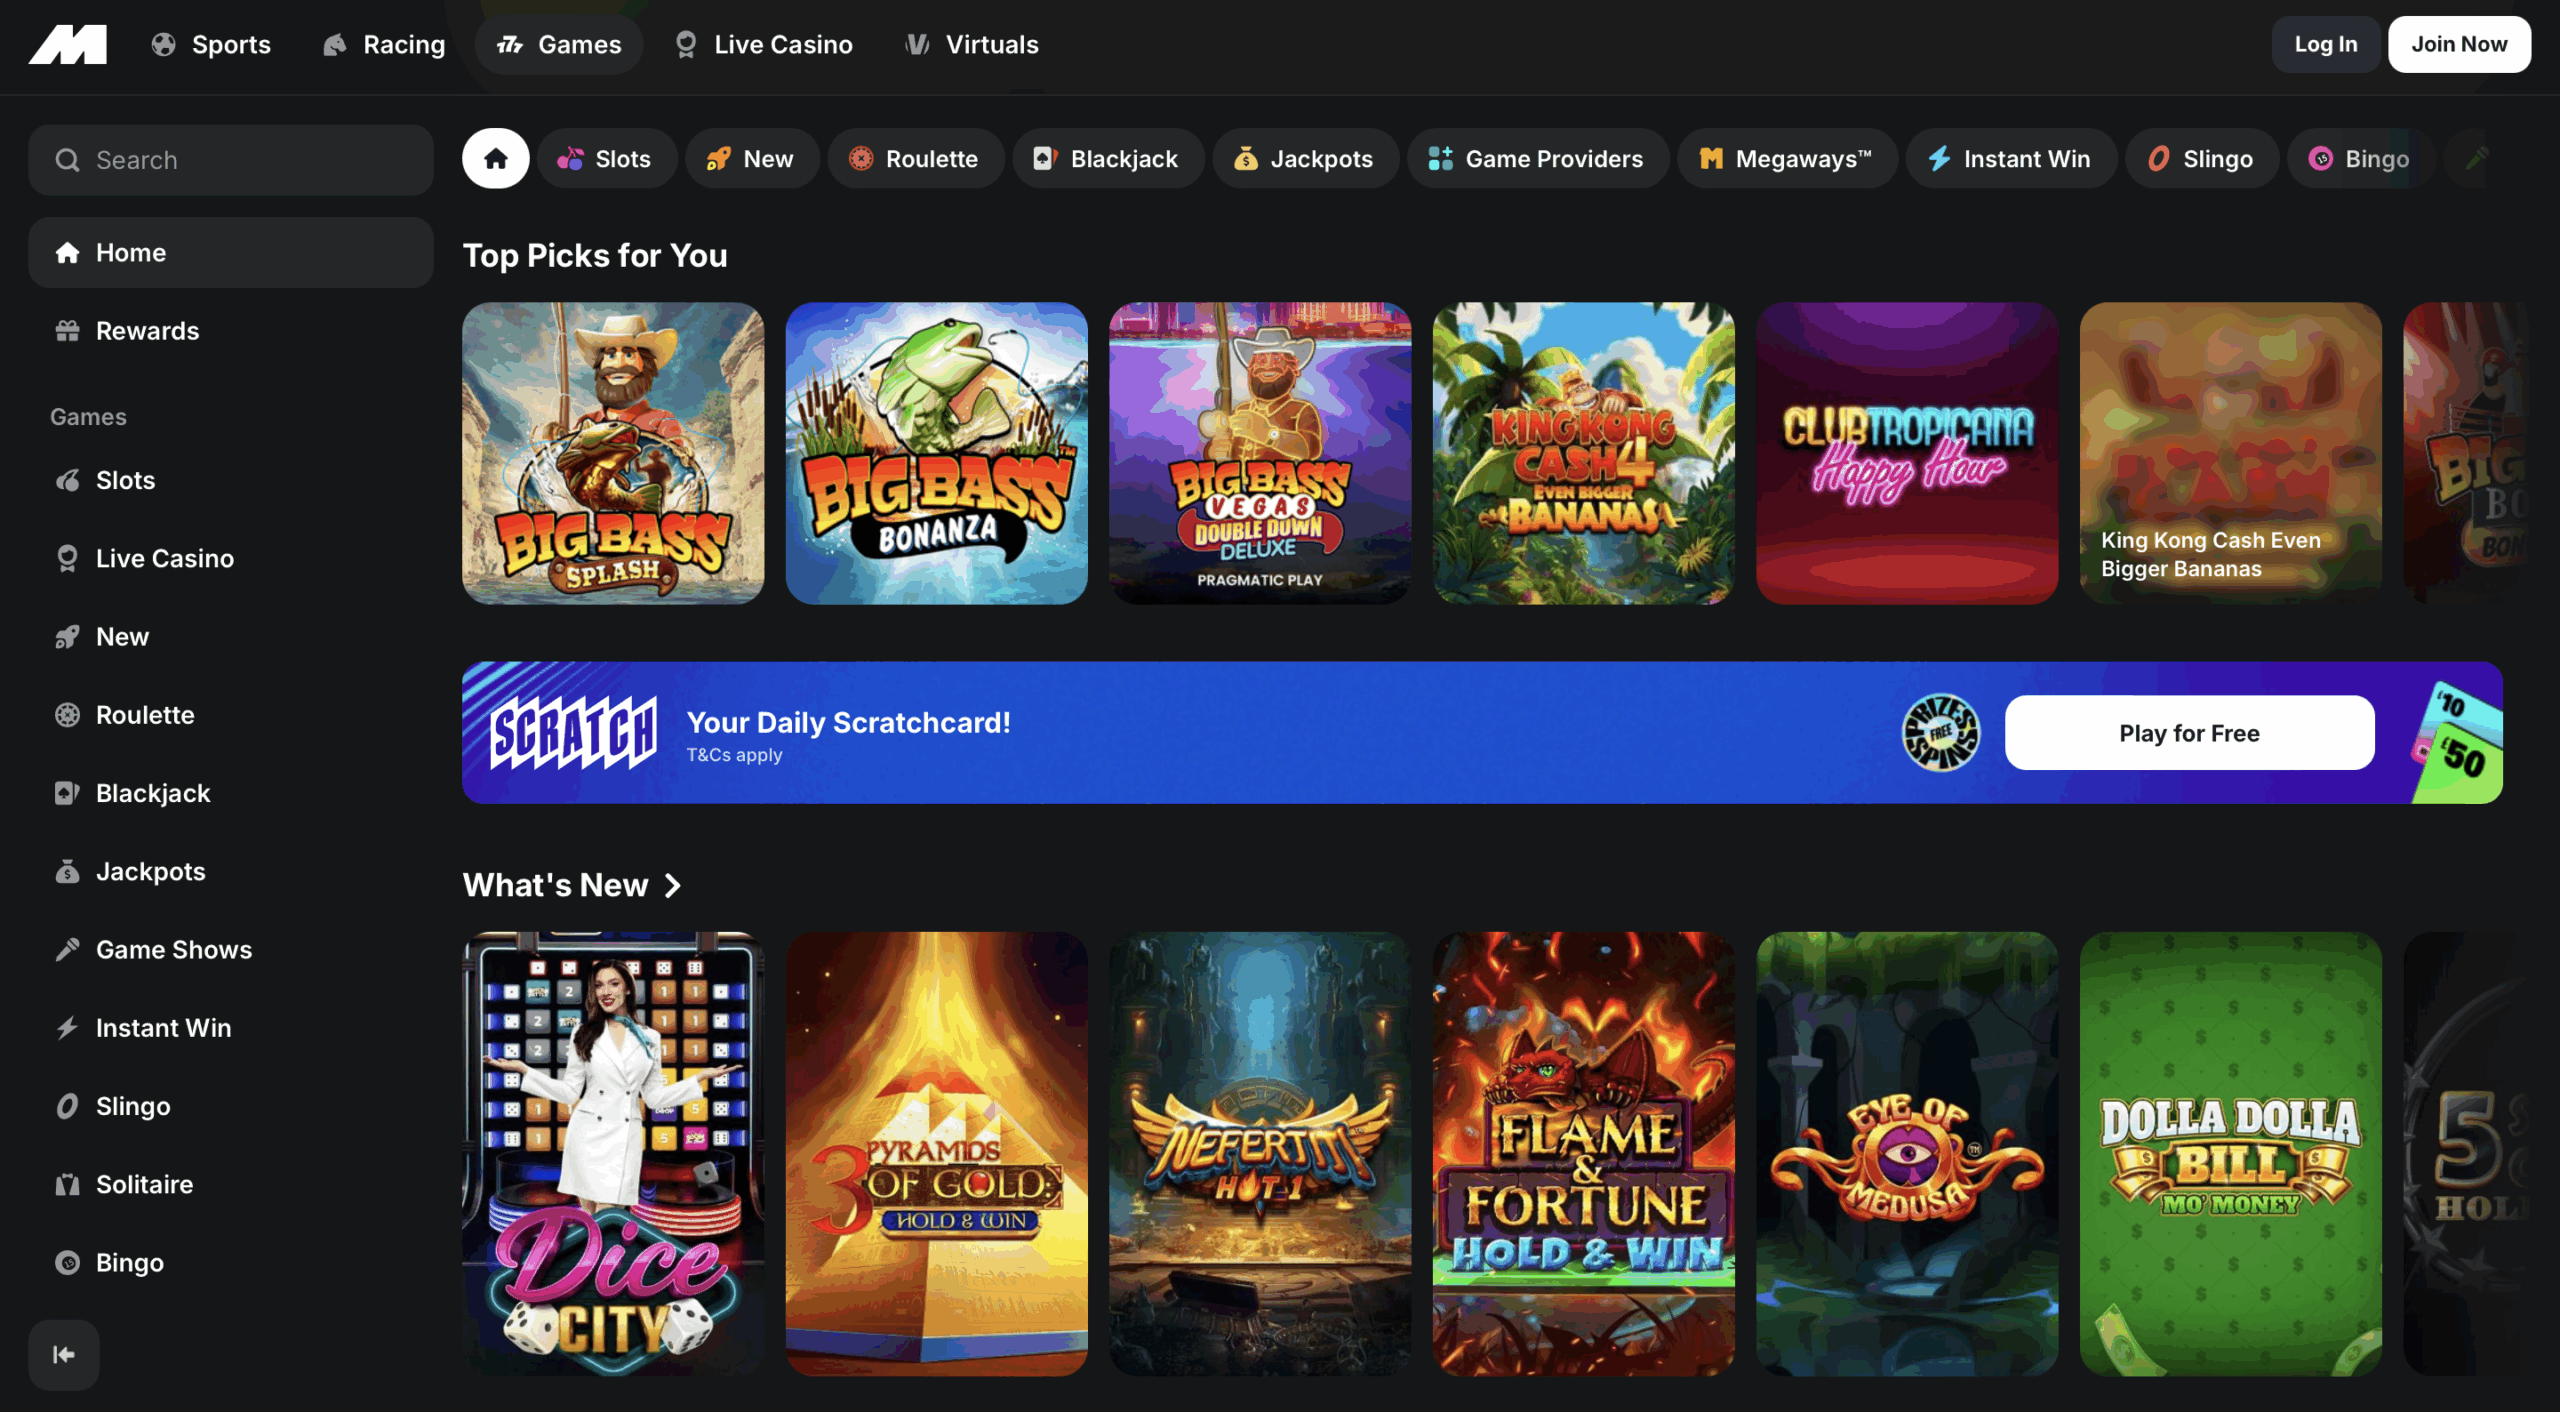This screenshot has height=1412, width=2560.
Task: Click the Join Now button
Action: (x=2459, y=44)
